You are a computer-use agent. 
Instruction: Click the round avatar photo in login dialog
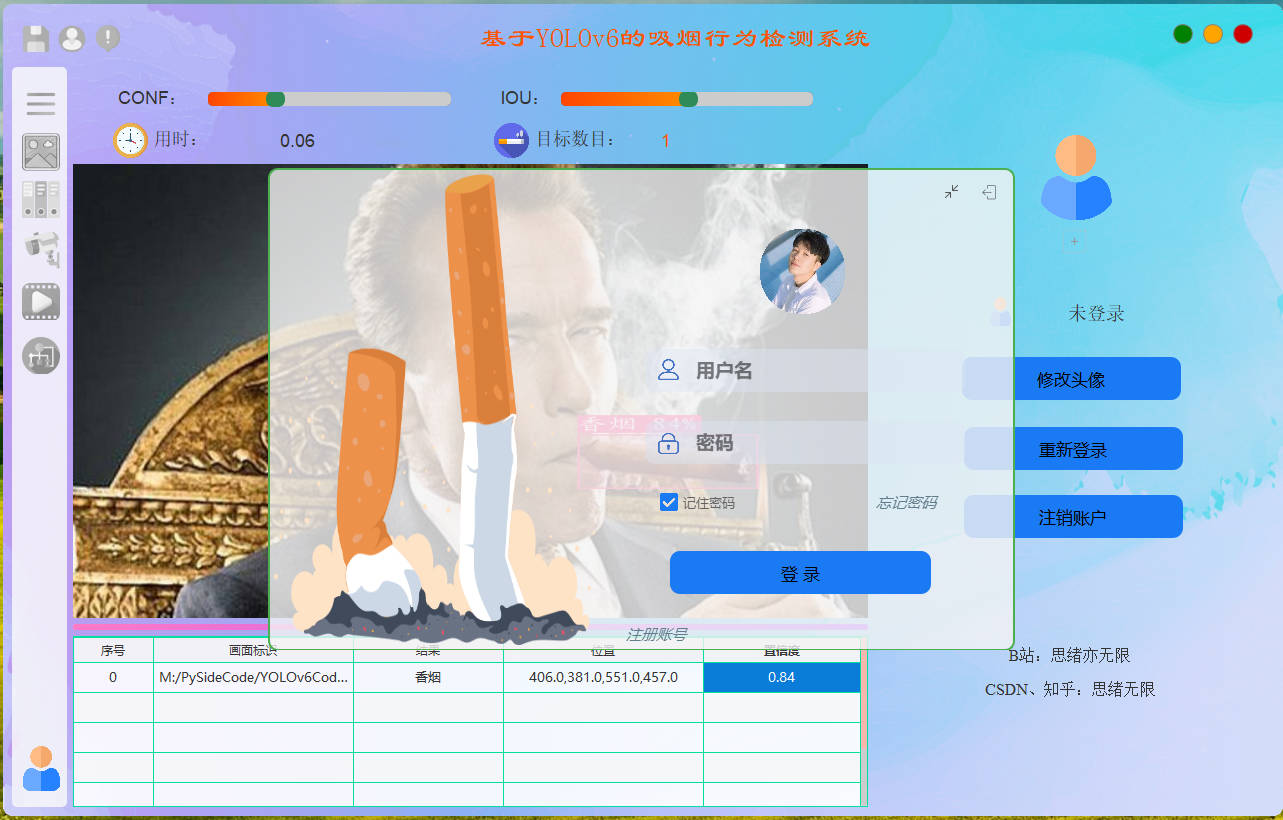[802, 271]
